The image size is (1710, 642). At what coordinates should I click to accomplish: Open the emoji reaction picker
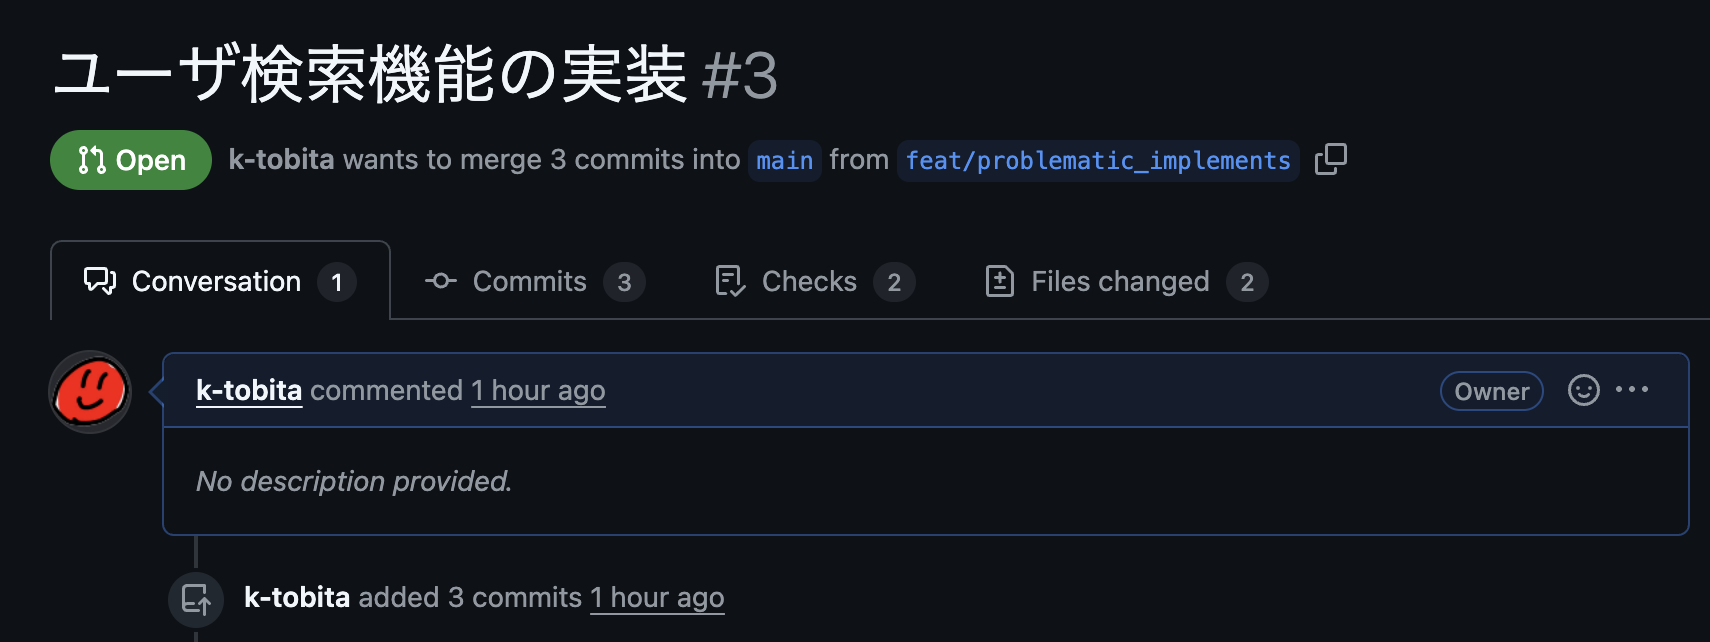(1583, 390)
